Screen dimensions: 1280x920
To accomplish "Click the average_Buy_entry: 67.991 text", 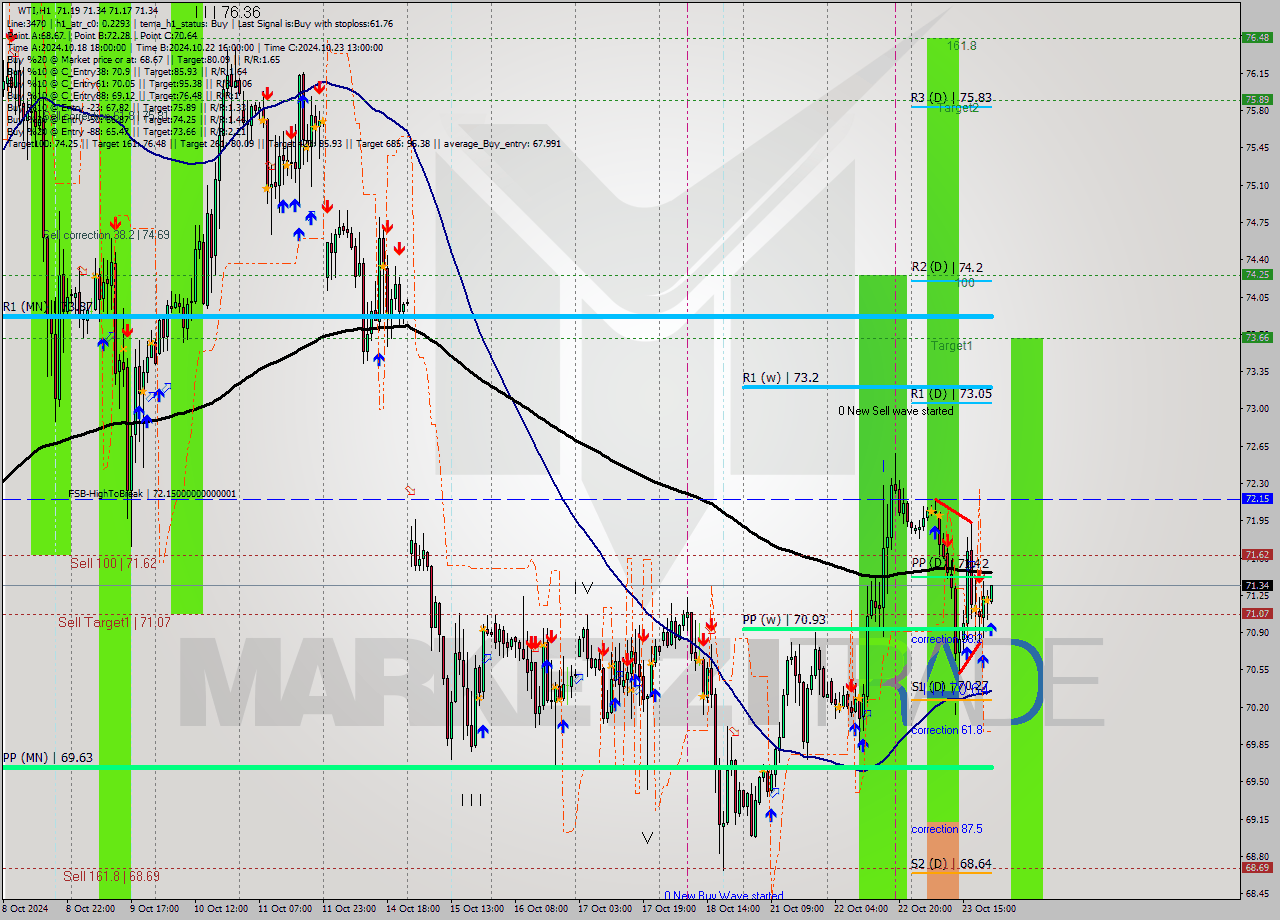I will click(502, 144).
